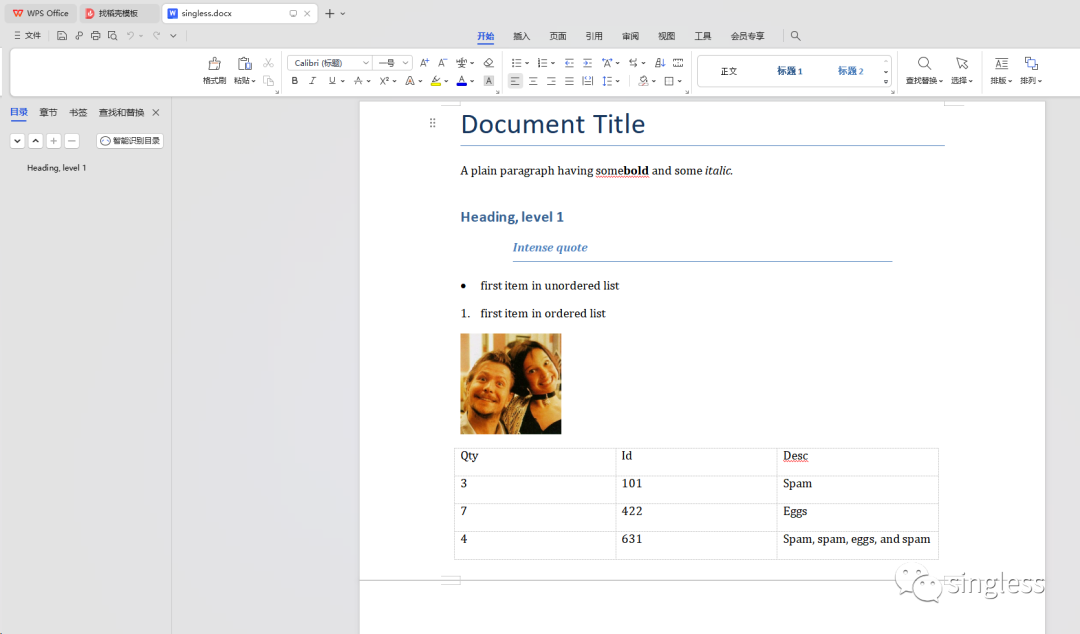
Task: Toggle Italic formatting
Action: pyautogui.click(x=312, y=81)
